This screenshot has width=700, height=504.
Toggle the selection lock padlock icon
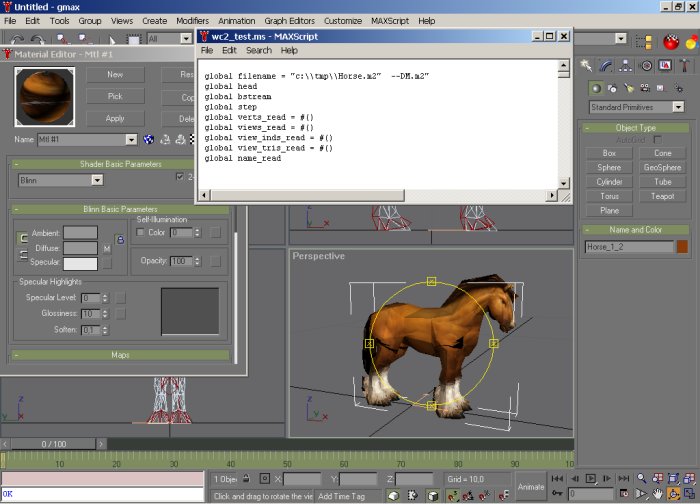coord(246,479)
